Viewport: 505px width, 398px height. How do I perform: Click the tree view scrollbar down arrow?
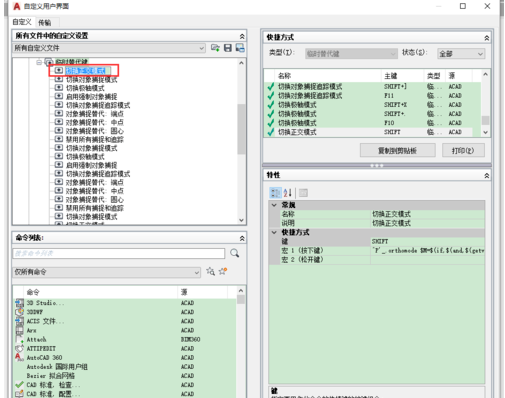(241, 220)
